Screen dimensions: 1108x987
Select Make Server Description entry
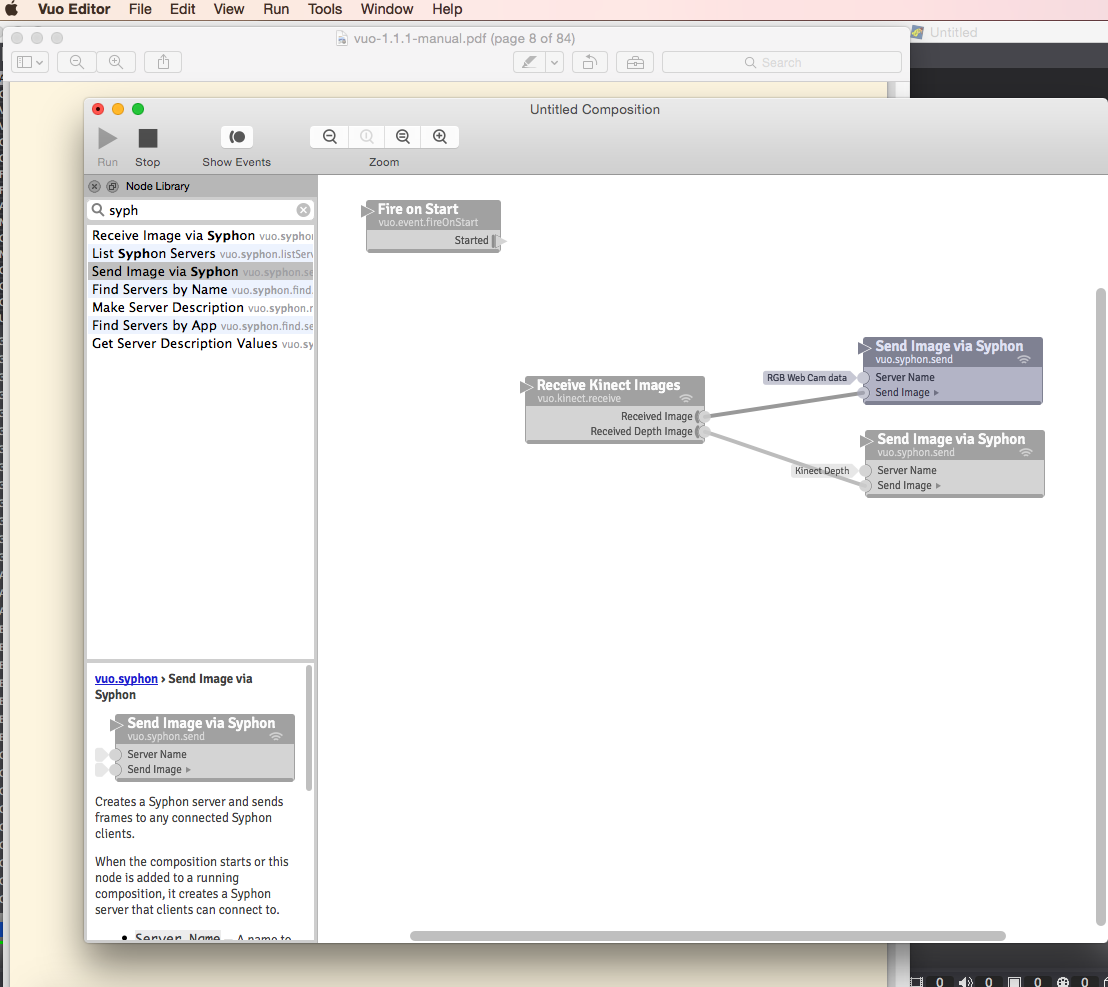(x=201, y=307)
